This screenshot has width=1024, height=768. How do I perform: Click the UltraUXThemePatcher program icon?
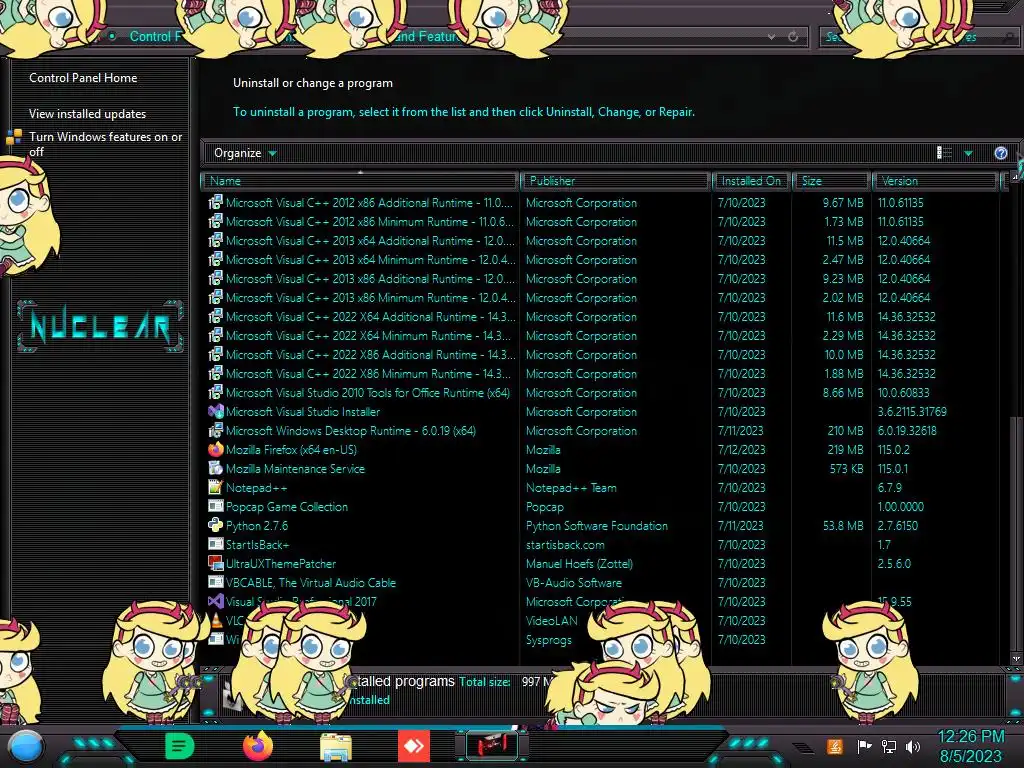point(216,563)
